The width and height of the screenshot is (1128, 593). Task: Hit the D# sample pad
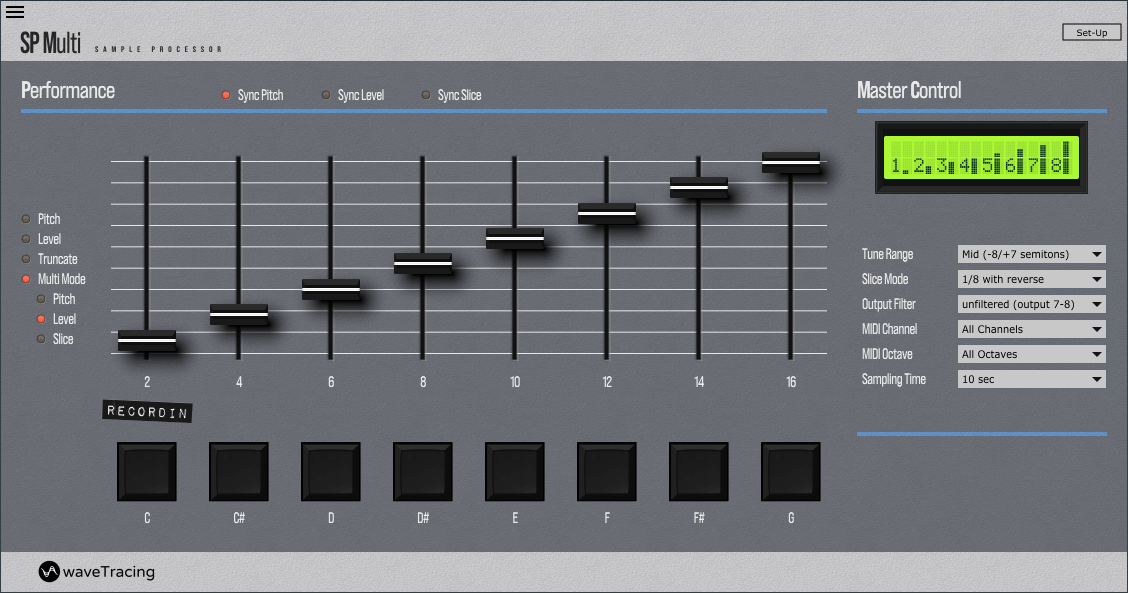pyautogui.click(x=422, y=472)
